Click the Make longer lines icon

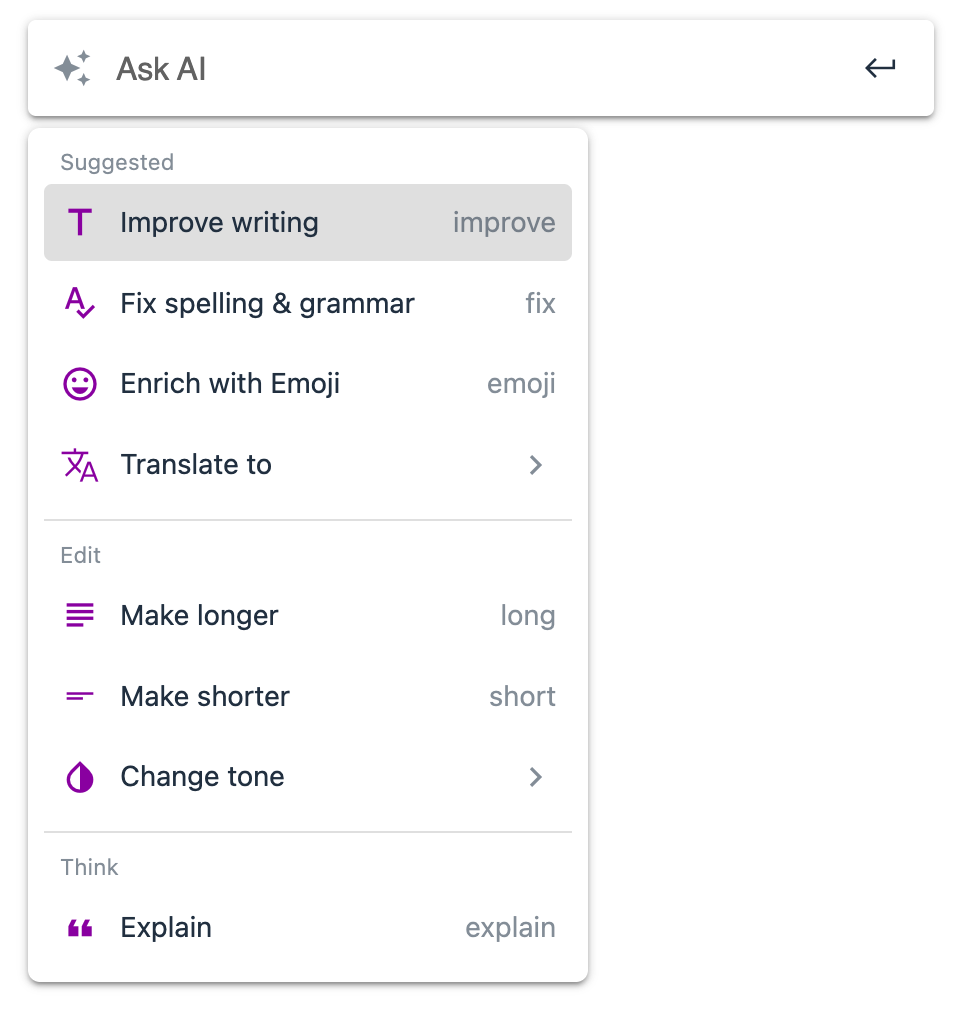click(80, 615)
